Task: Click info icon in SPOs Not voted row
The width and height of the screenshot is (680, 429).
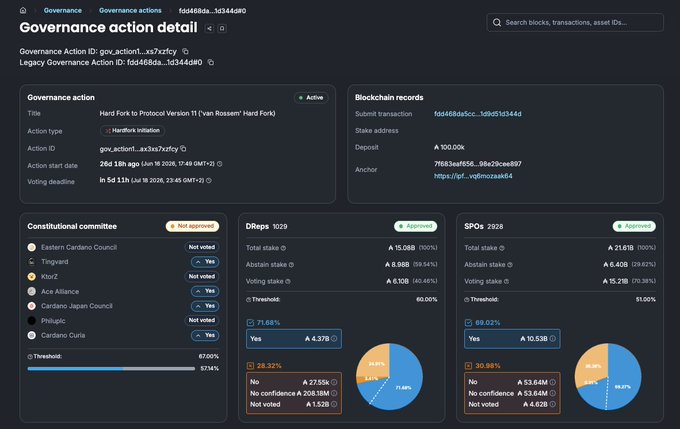Action: pyautogui.click(x=552, y=404)
